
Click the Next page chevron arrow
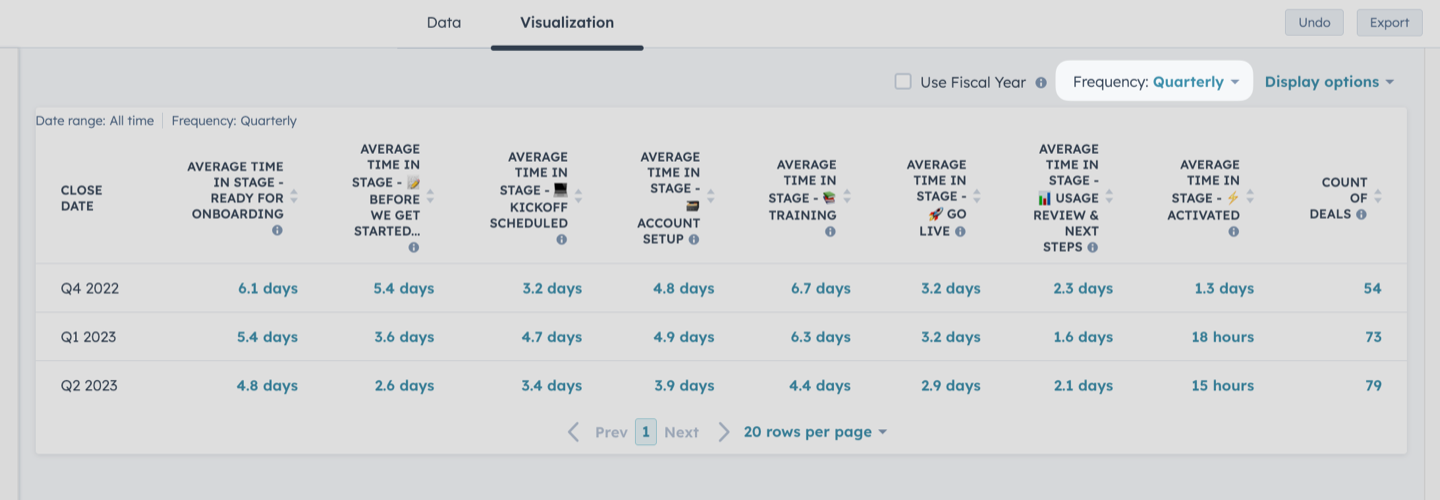click(724, 432)
